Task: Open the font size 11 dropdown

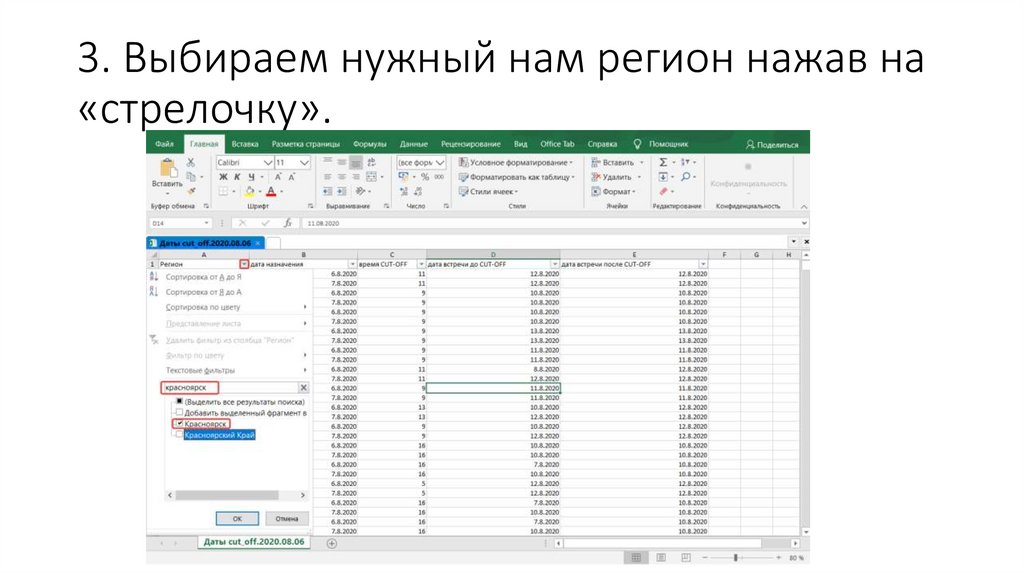Action: click(x=304, y=163)
